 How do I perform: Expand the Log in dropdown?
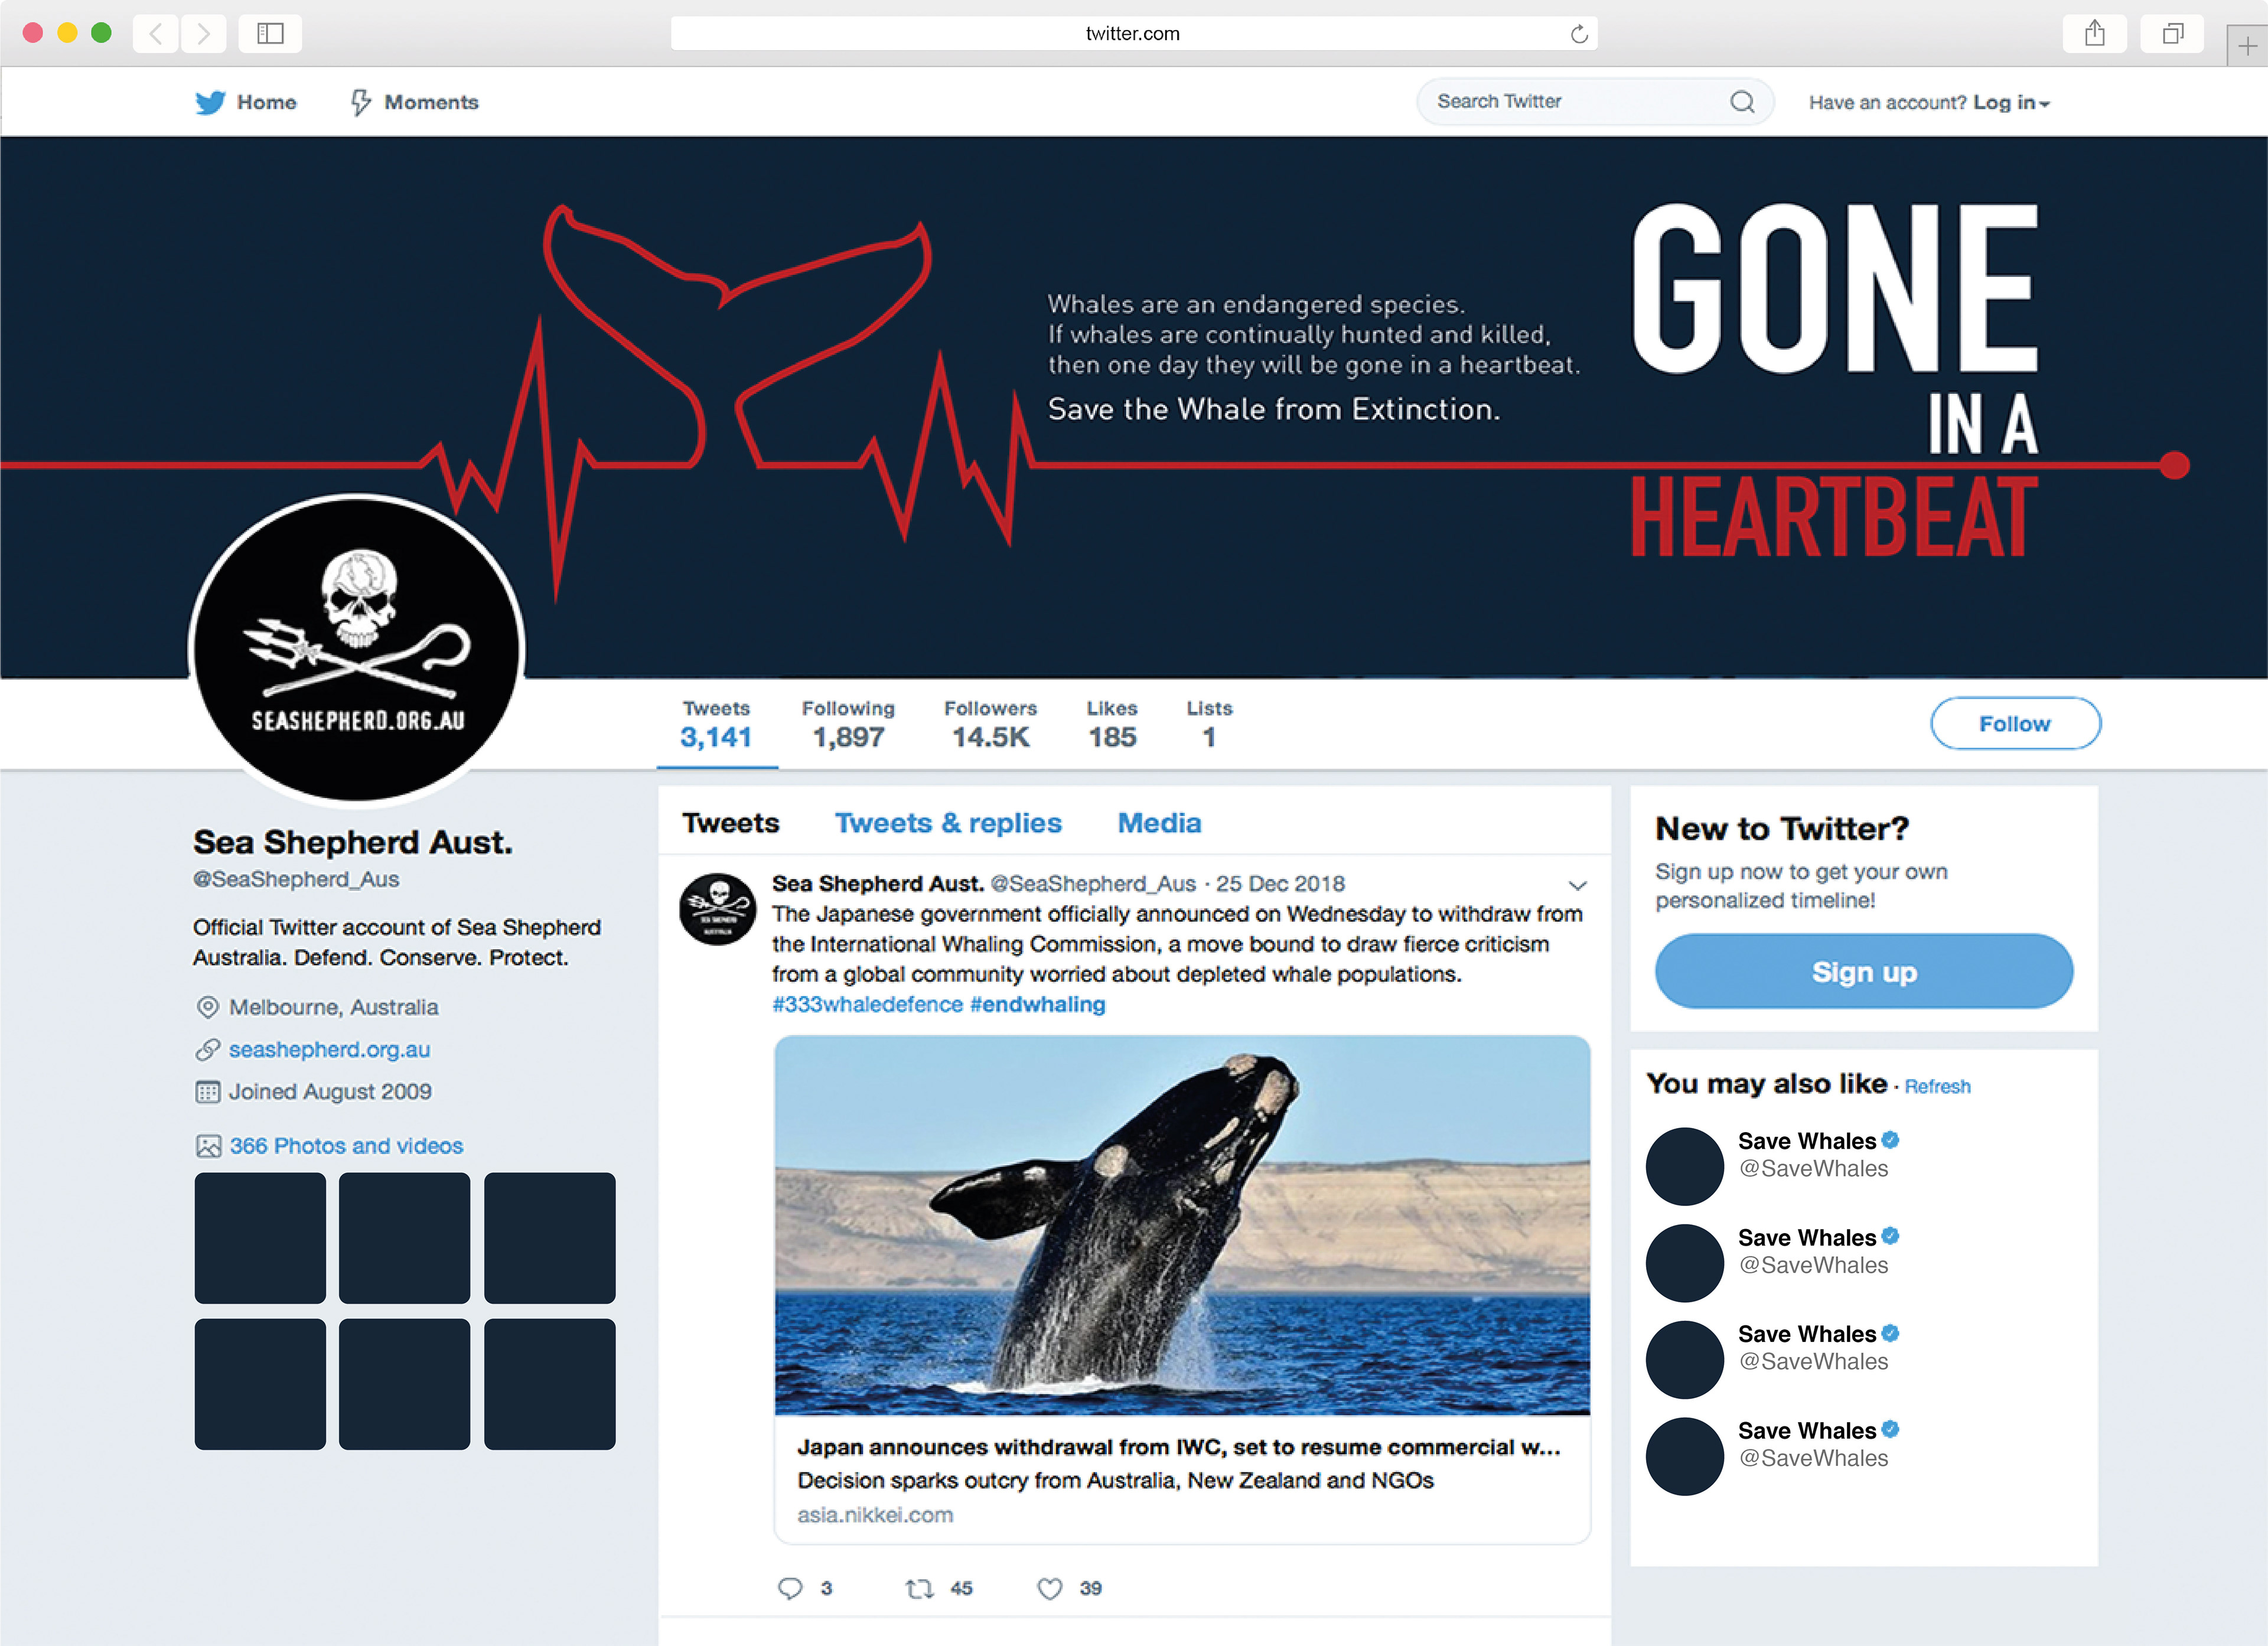(x=2011, y=102)
